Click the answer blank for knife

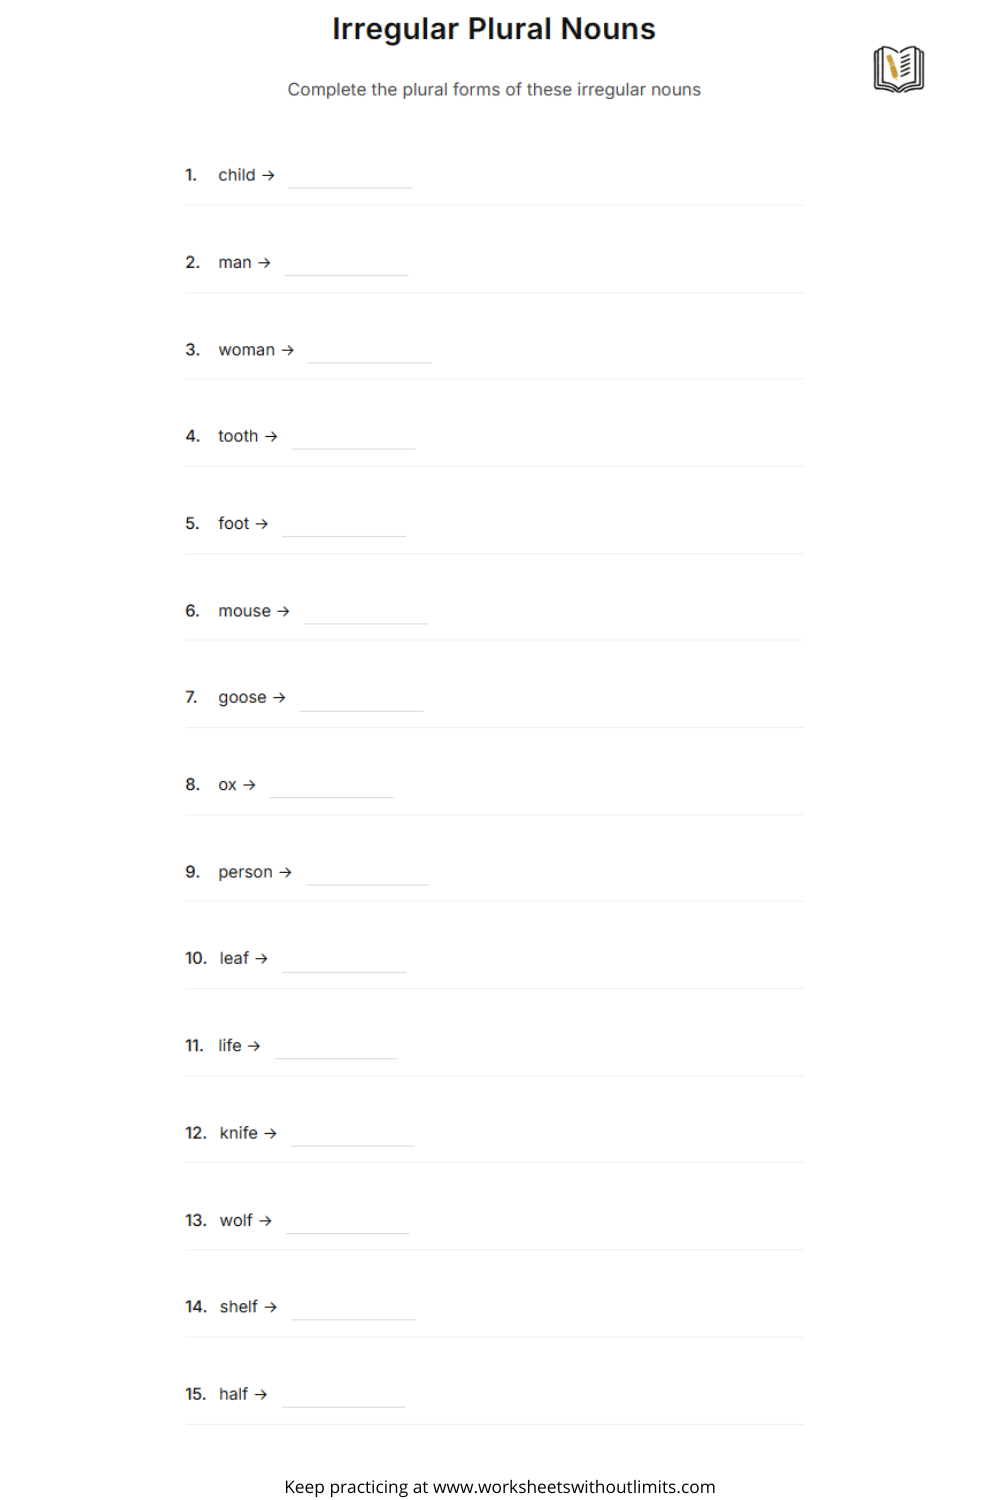coord(352,1135)
